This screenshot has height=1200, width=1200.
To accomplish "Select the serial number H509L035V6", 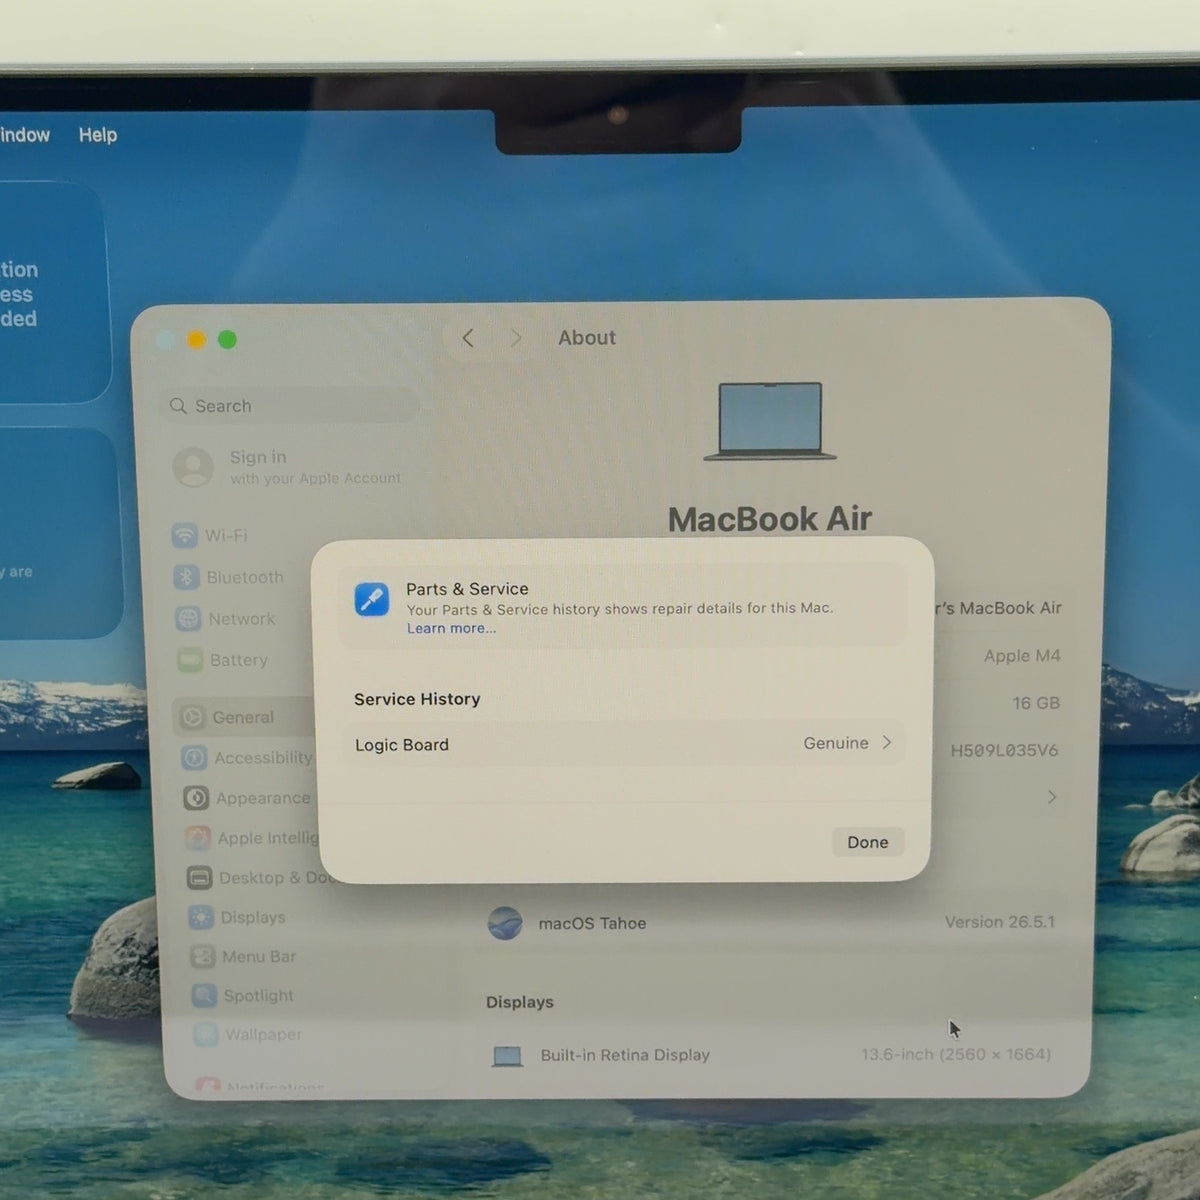I will tap(1004, 750).
